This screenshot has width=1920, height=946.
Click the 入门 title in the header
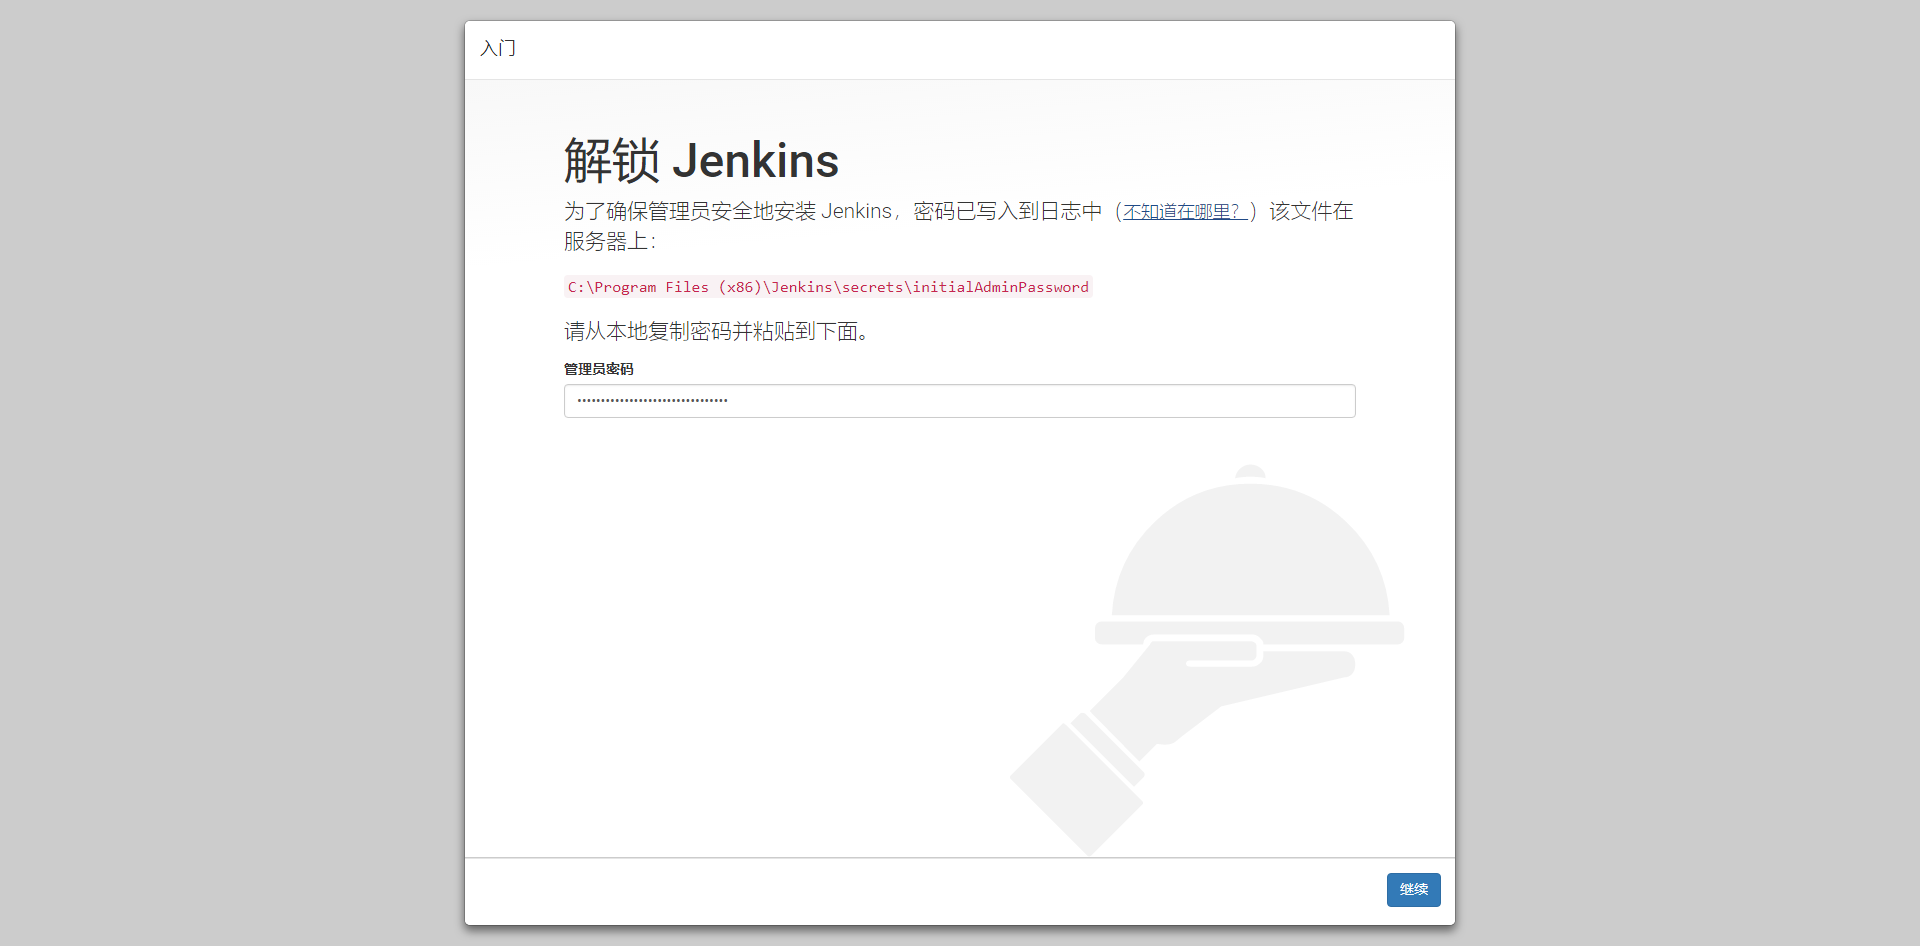498,48
